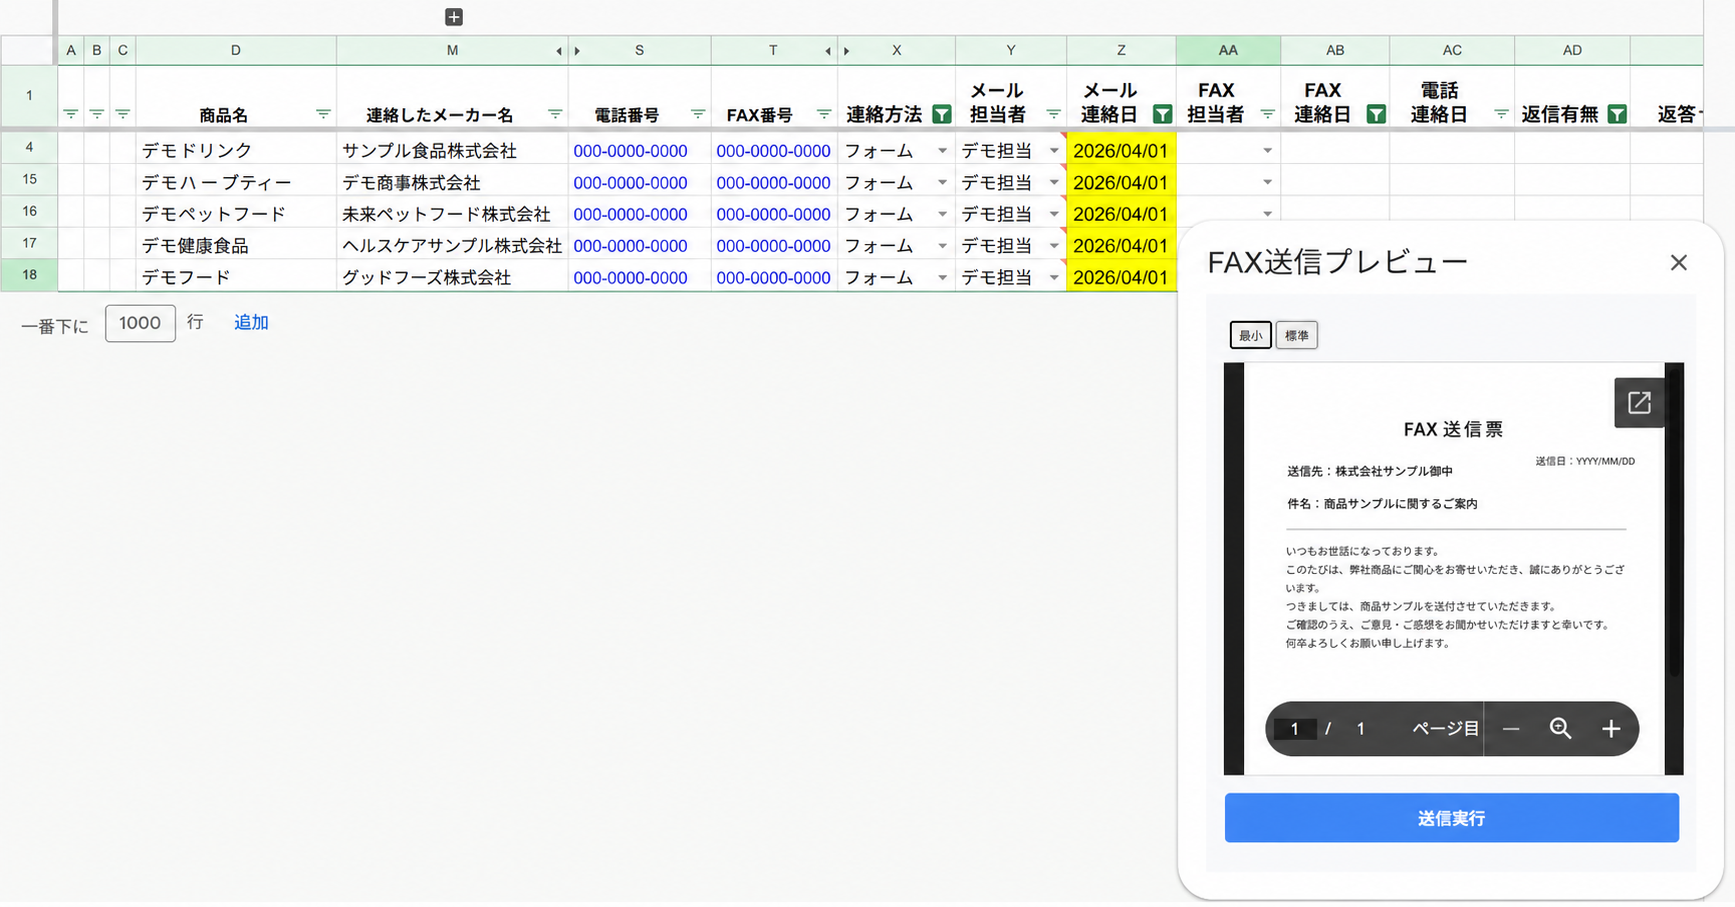1735x907 pixels.
Task: Close the FAX送信プレビュー panel
Action: [x=1679, y=262]
